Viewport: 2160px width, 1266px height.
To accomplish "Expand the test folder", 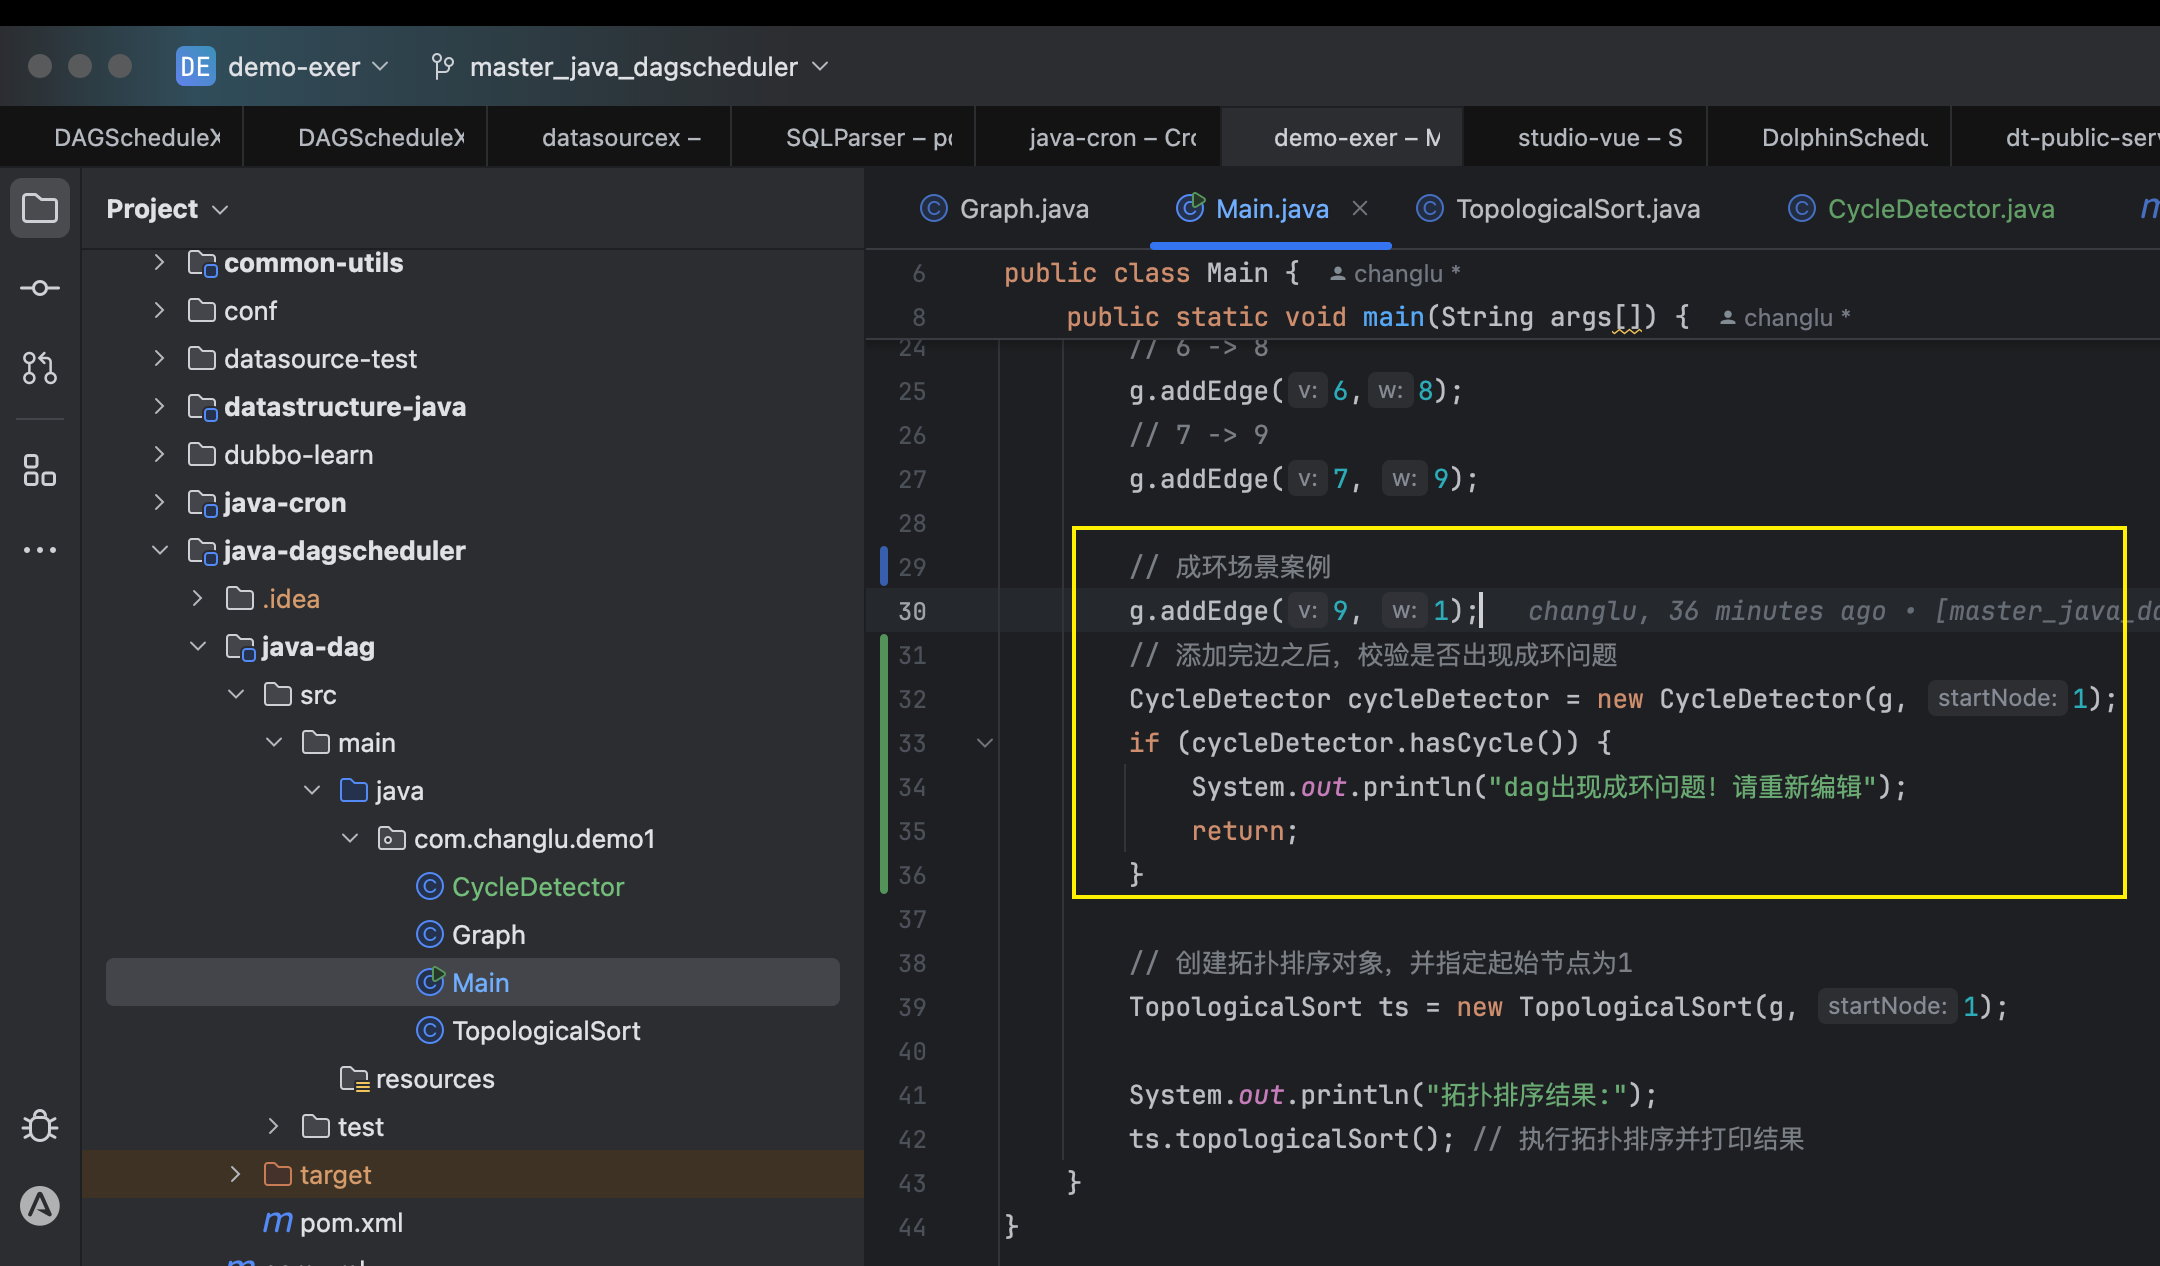I will pos(273,1126).
